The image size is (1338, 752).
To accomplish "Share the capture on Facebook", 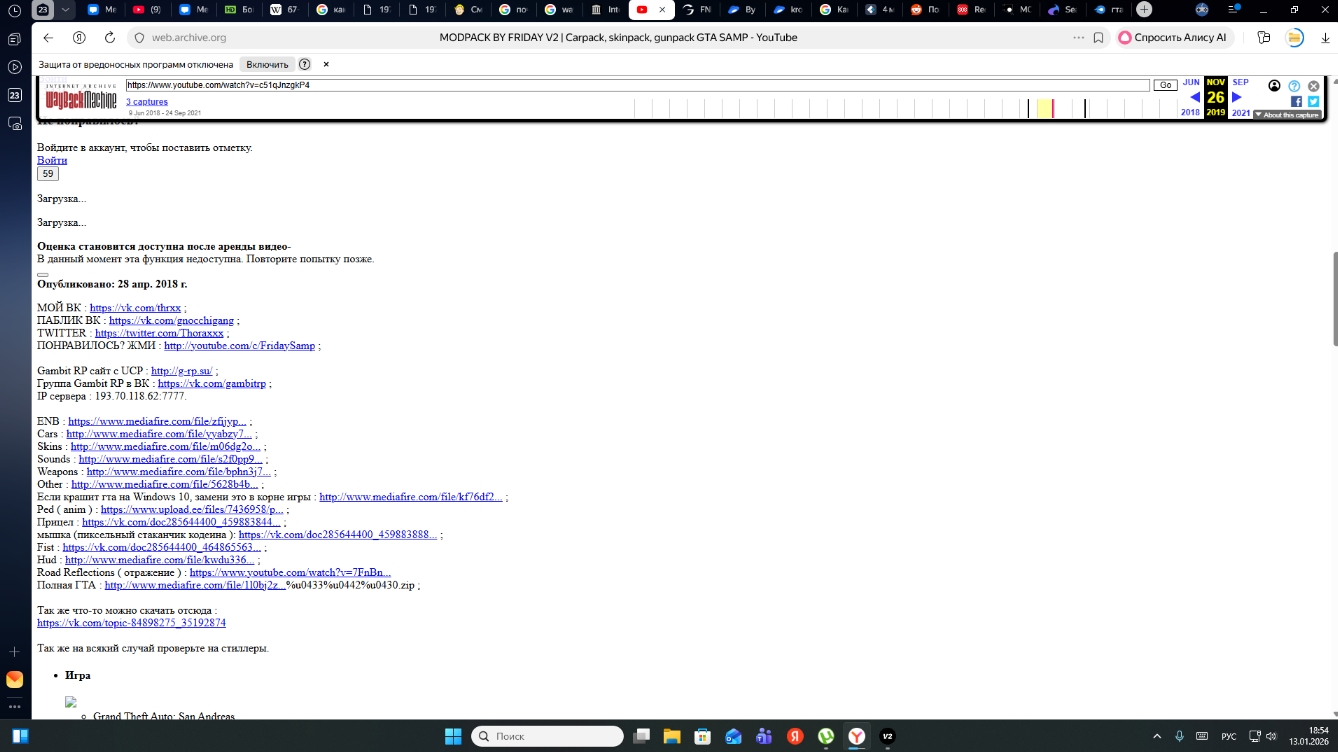I will [1296, 101].
